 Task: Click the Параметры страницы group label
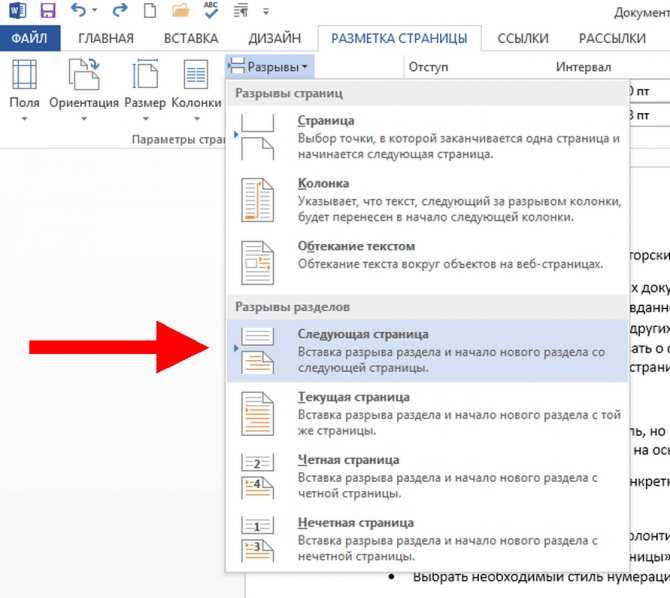coord(178,139)
